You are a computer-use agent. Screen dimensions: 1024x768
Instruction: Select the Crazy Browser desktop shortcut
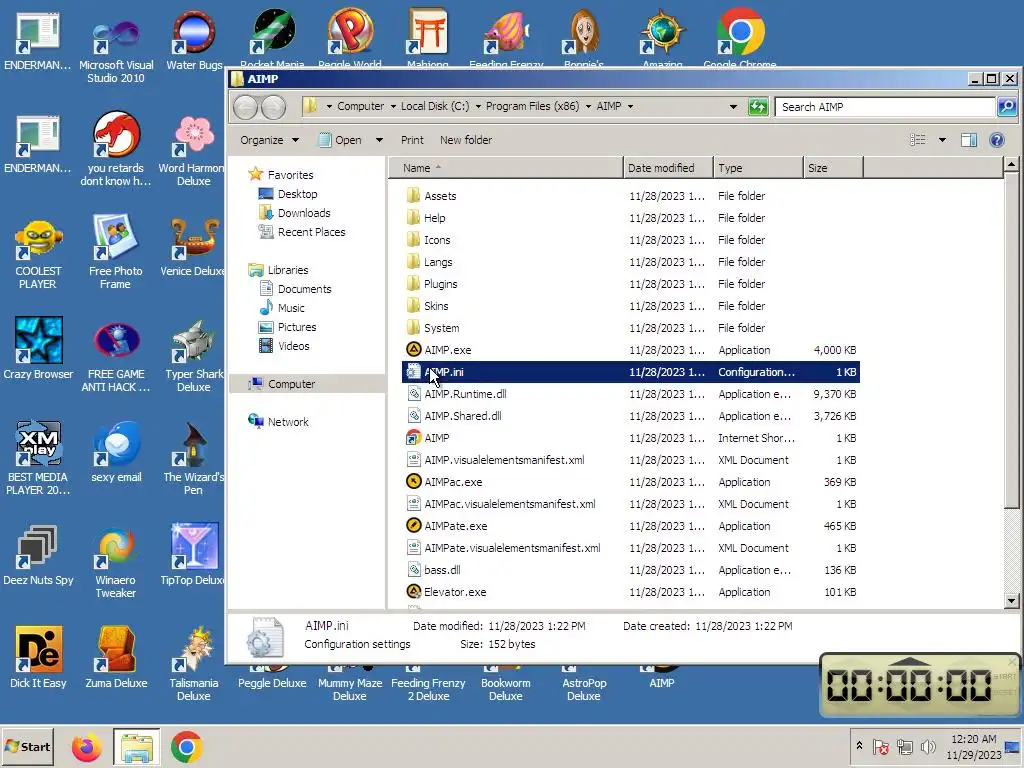[38, 348]
